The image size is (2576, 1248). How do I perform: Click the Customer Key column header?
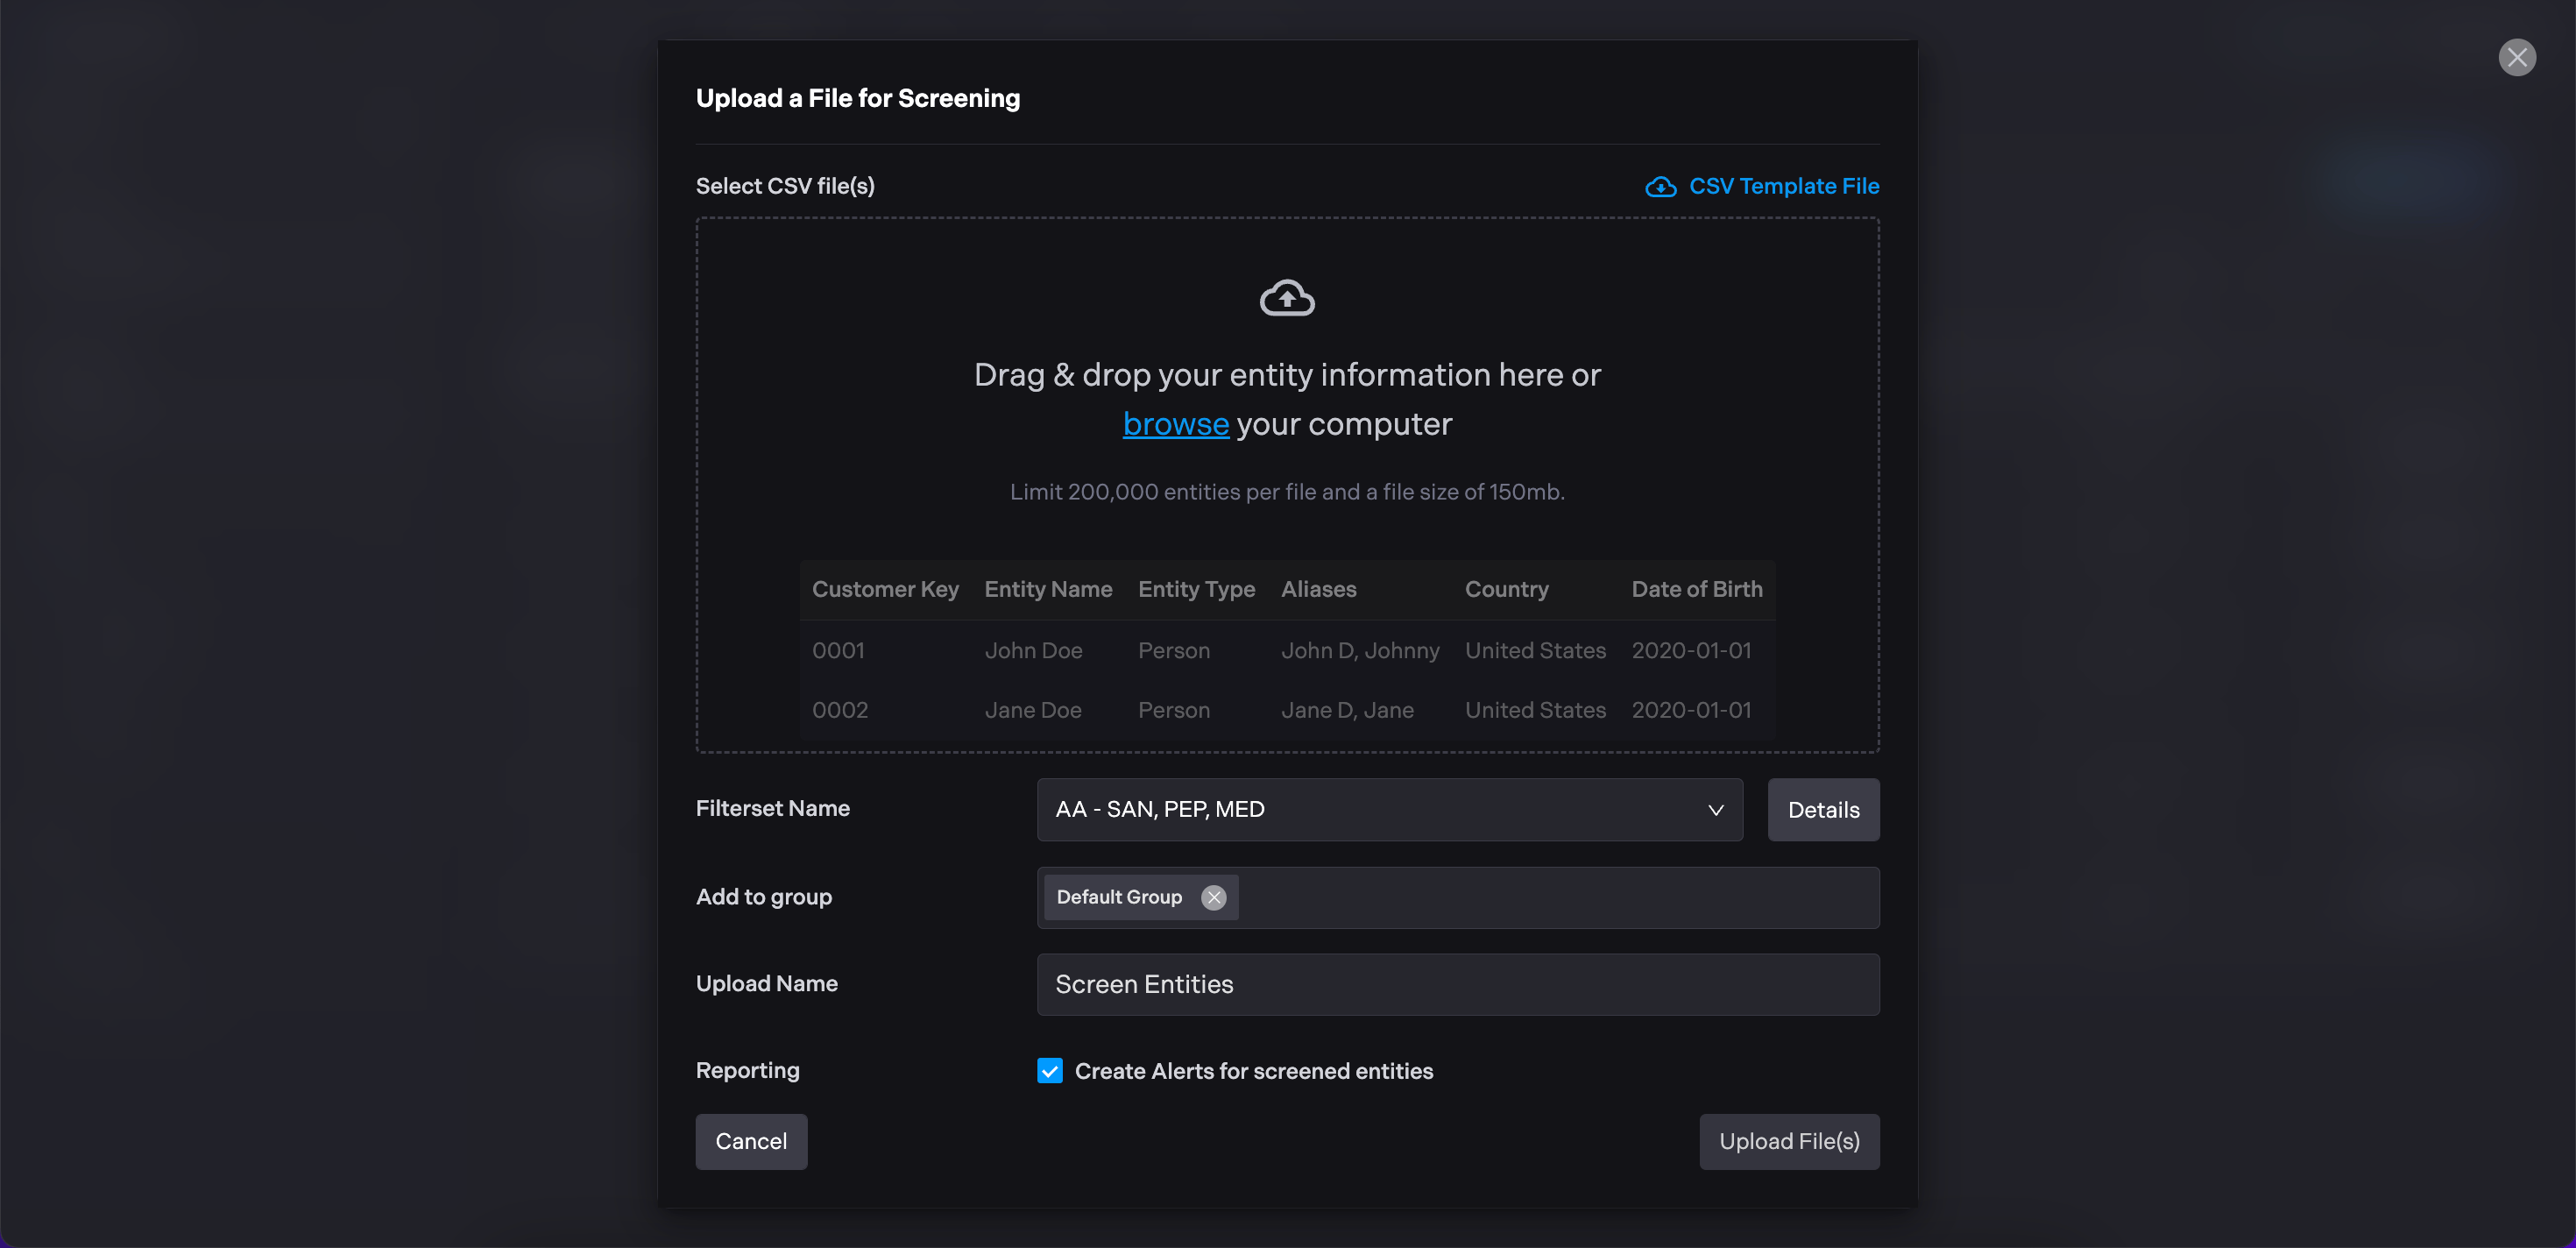click(884, 589)
